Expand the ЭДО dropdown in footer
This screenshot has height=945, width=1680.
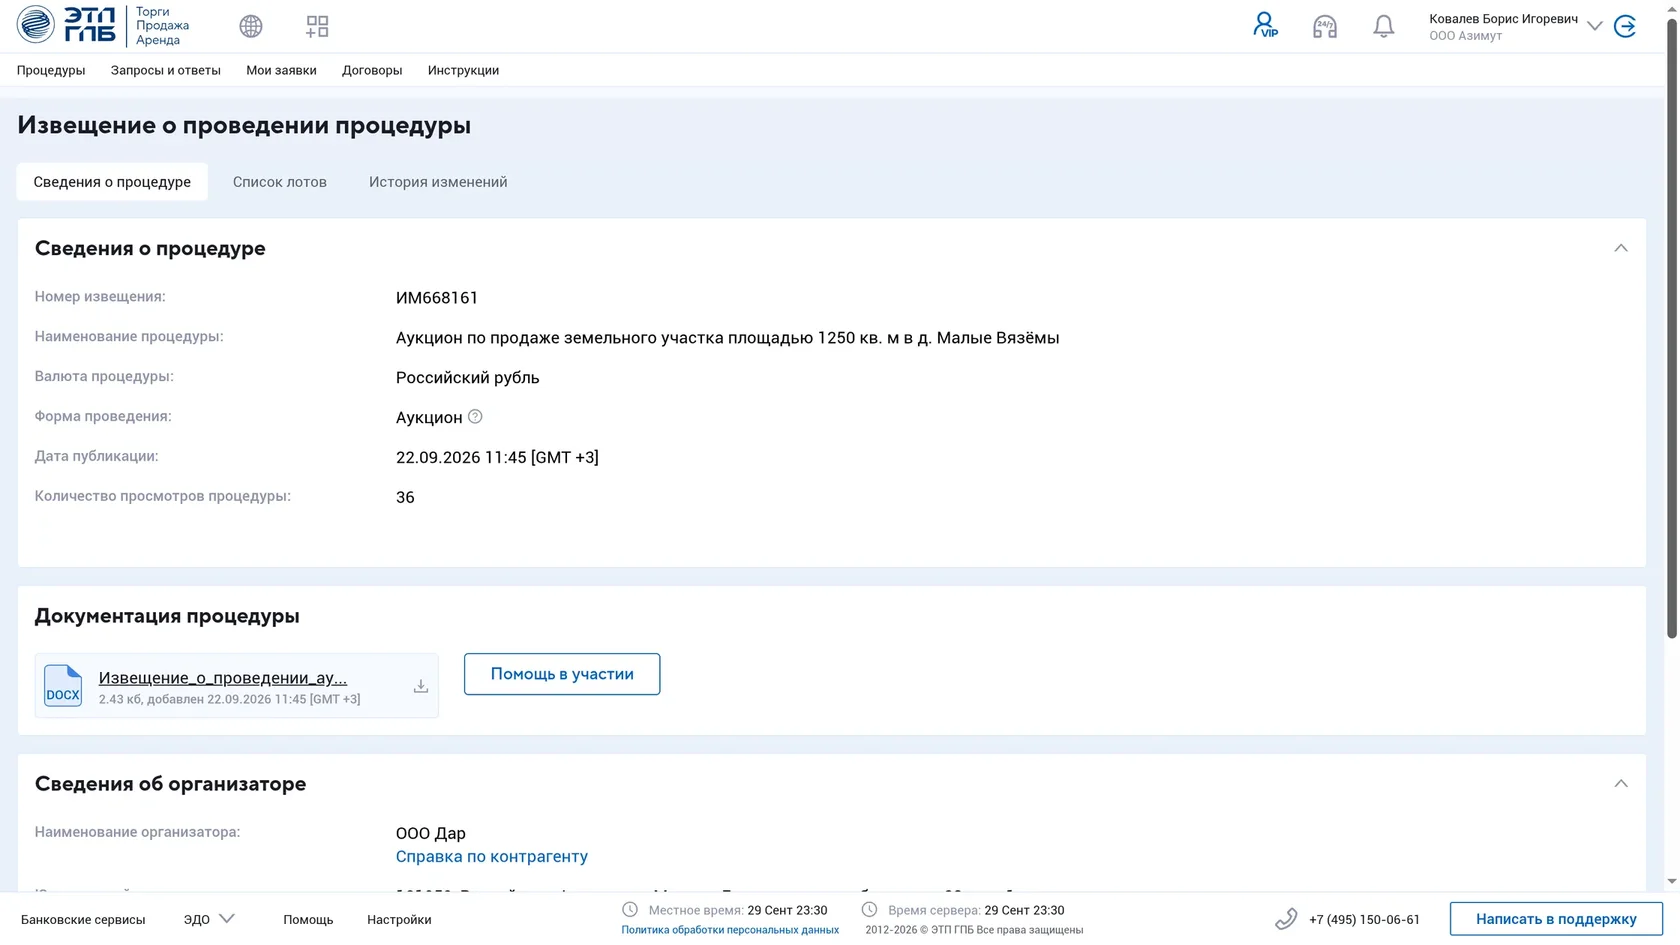point(209,919)
